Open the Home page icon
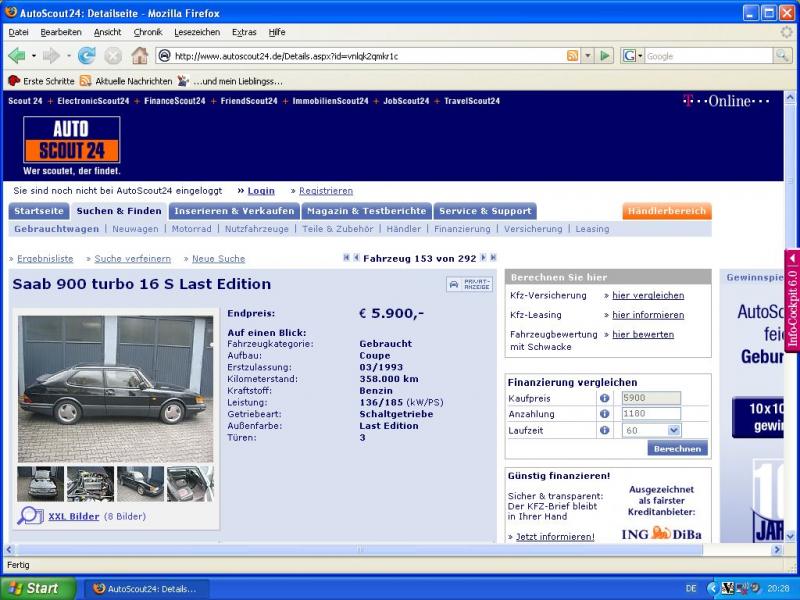 pos(139,56)
